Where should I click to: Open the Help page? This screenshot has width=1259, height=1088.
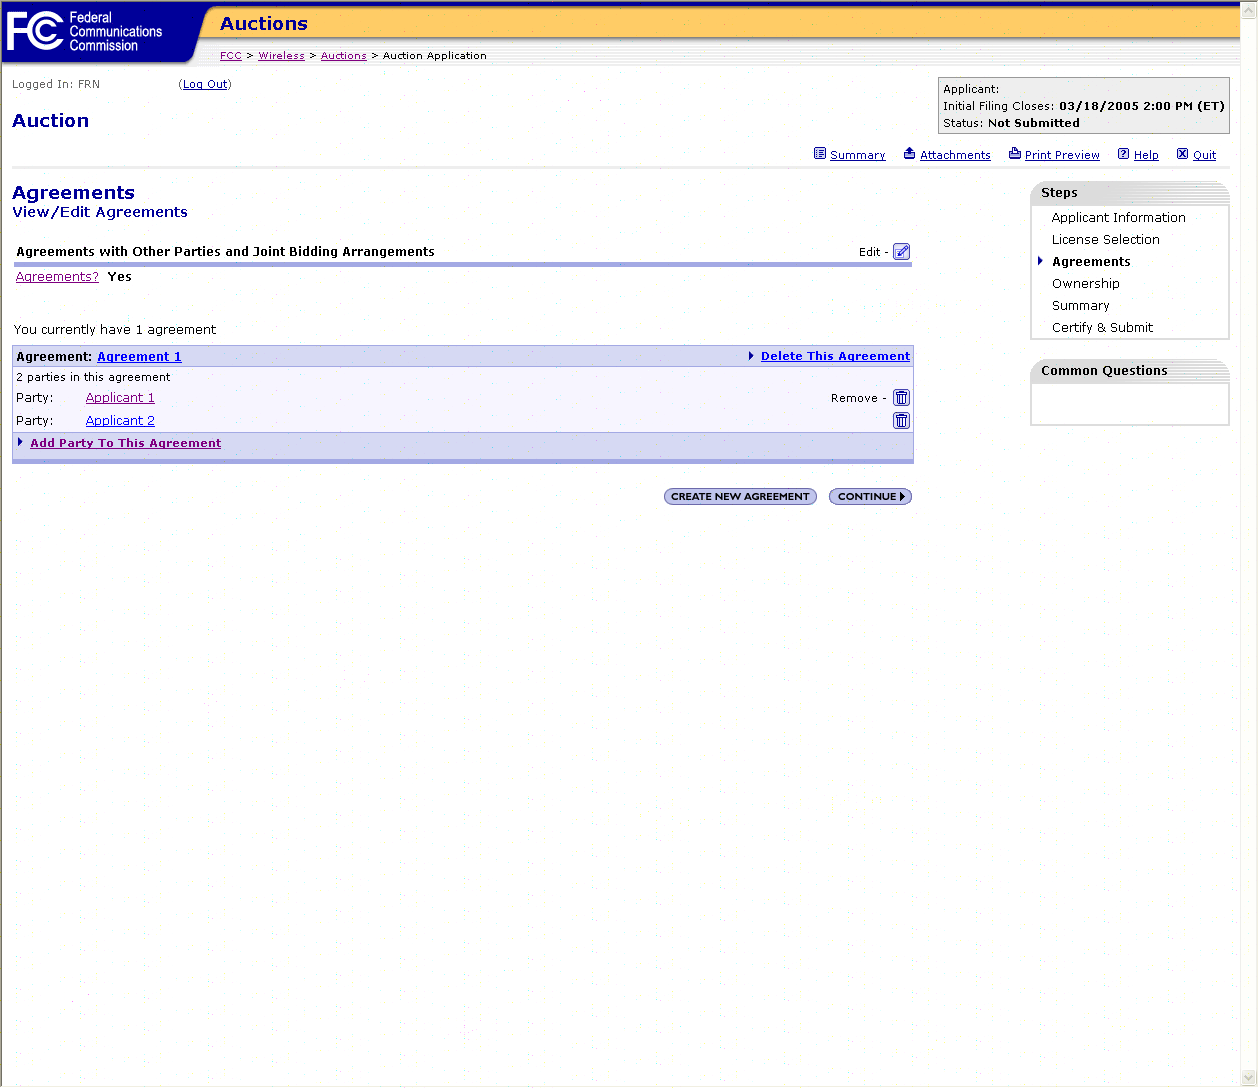(1145, 155)
